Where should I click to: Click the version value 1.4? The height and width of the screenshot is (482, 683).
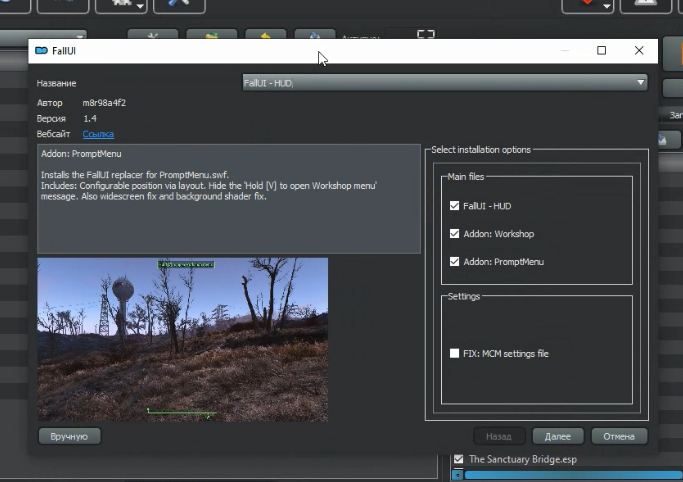pos(90,118)
